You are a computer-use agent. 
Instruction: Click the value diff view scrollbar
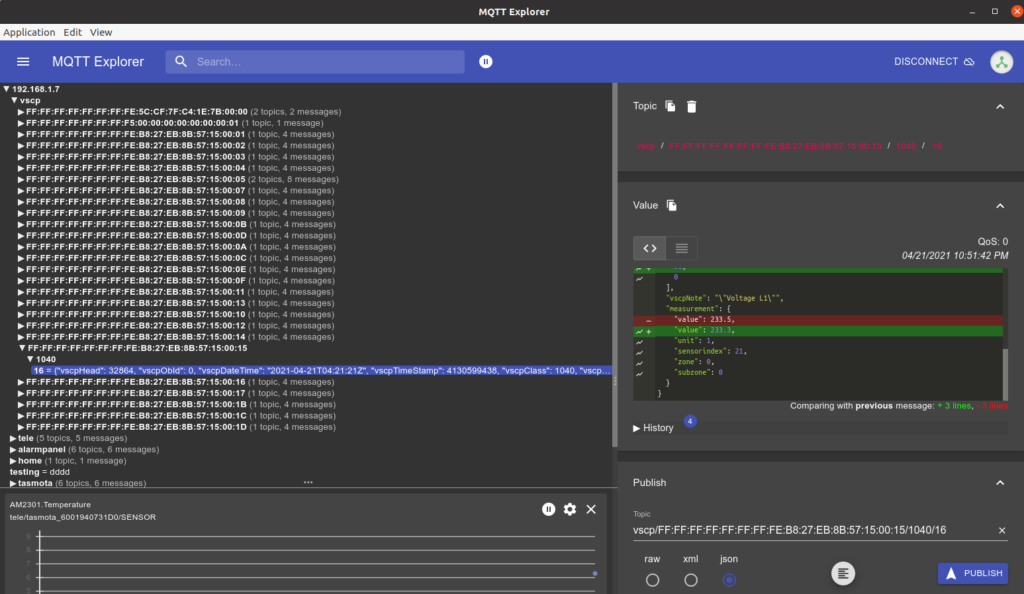click(1005, 373)
